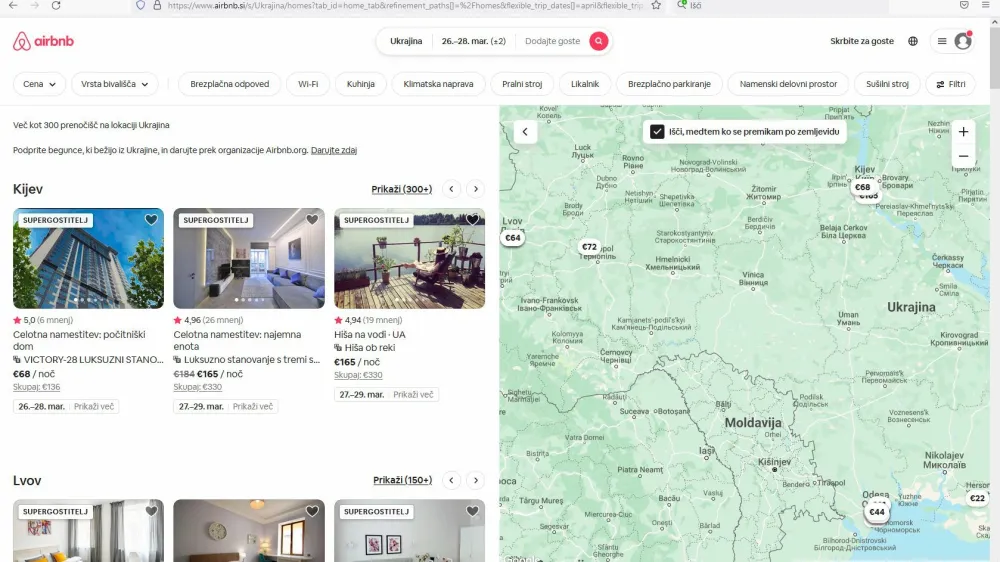Expand Prikaži več on Luksuzno stanovanje
This screenshot has width=1000, height=562.
pyautogui.click(x=253, y=406)
